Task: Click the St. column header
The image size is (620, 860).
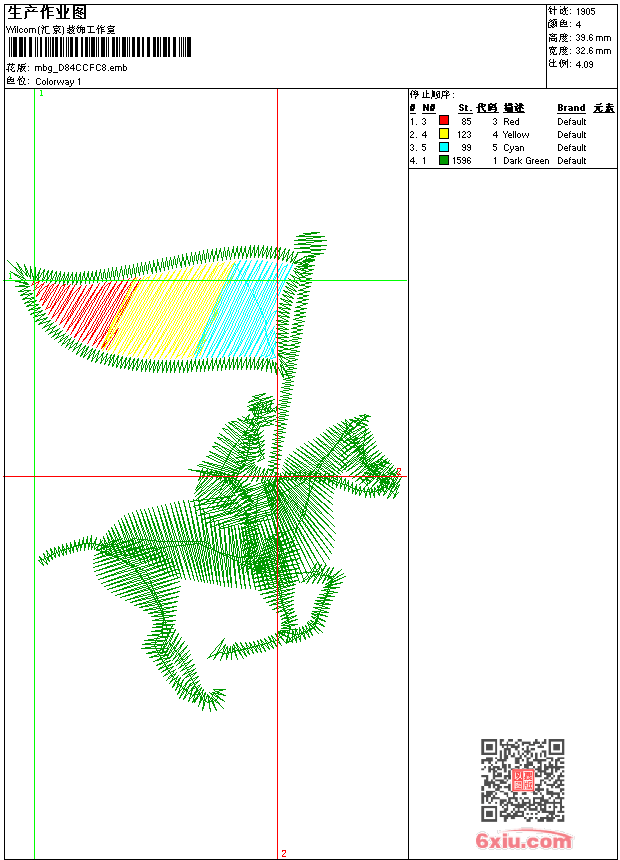Action: pyautogui.click(x=464, y=108)
